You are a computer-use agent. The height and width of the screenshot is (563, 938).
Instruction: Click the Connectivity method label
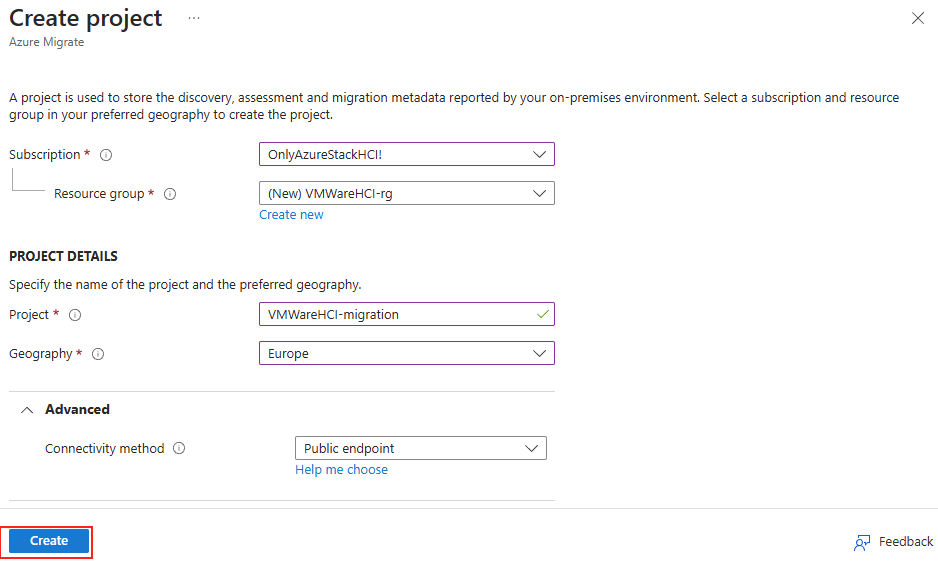pos(105,449)
